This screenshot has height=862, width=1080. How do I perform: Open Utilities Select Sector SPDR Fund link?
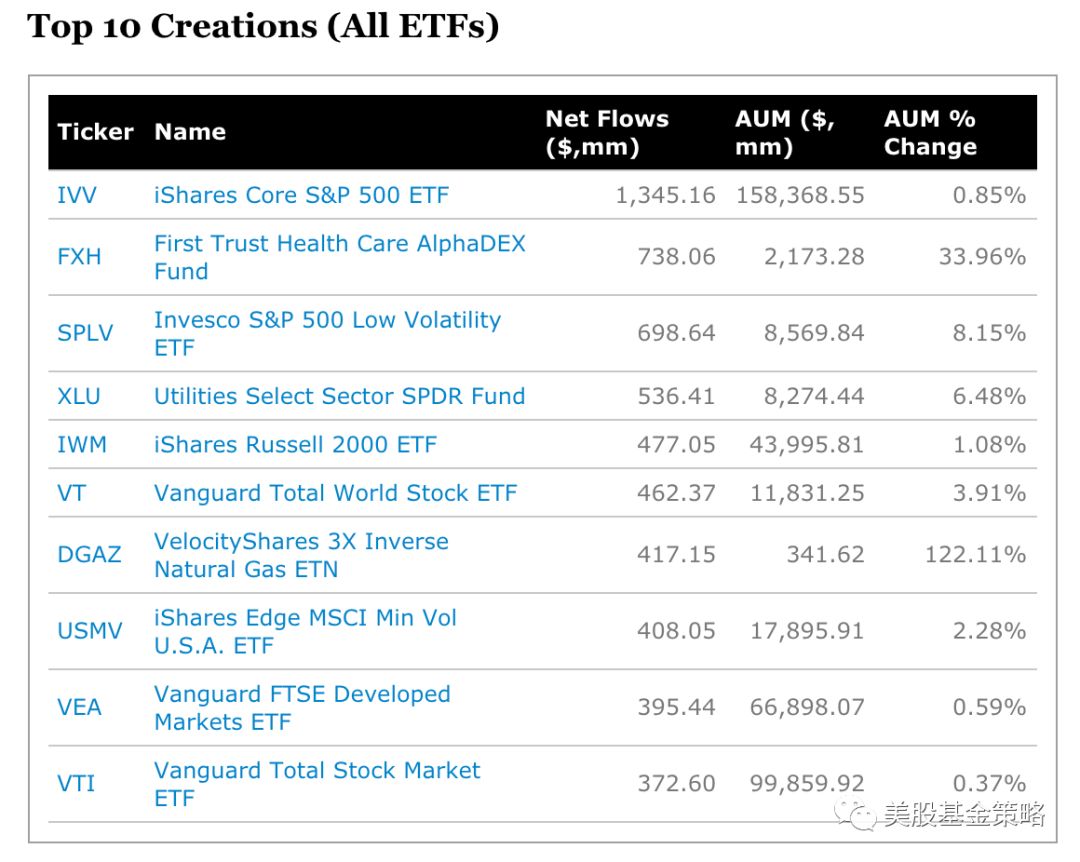[339, 396]
